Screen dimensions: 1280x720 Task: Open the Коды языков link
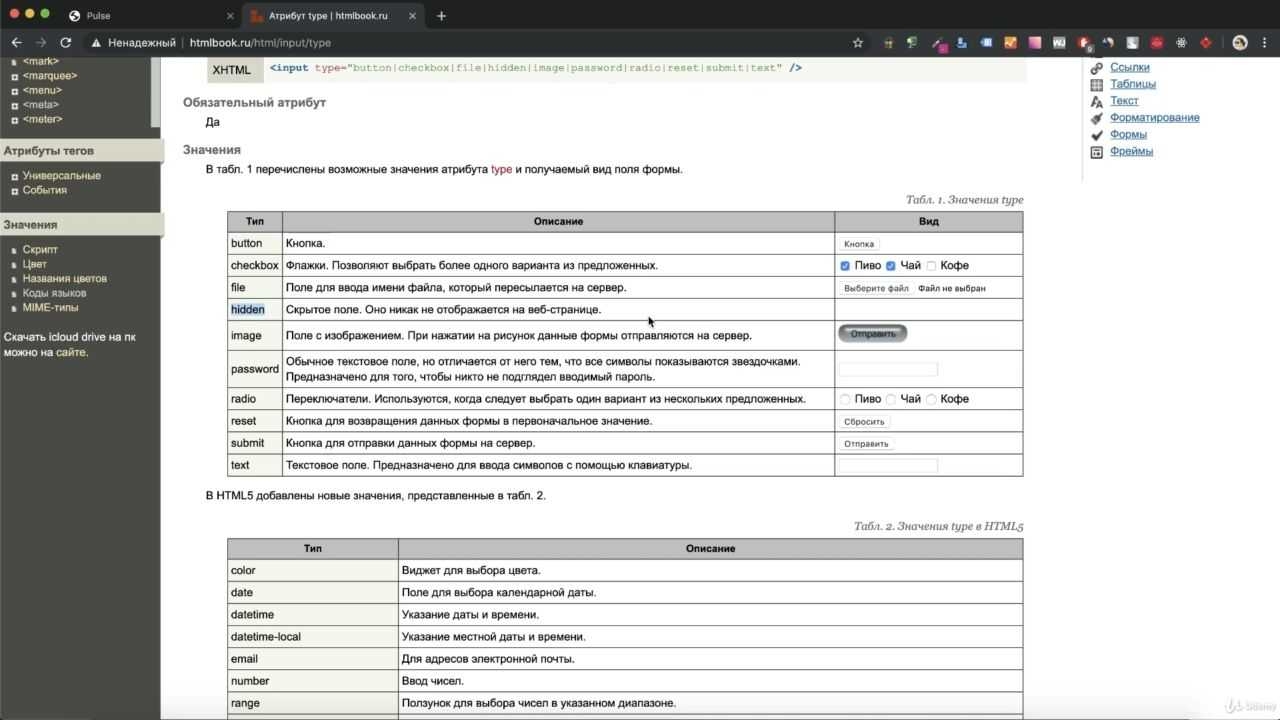54,293
